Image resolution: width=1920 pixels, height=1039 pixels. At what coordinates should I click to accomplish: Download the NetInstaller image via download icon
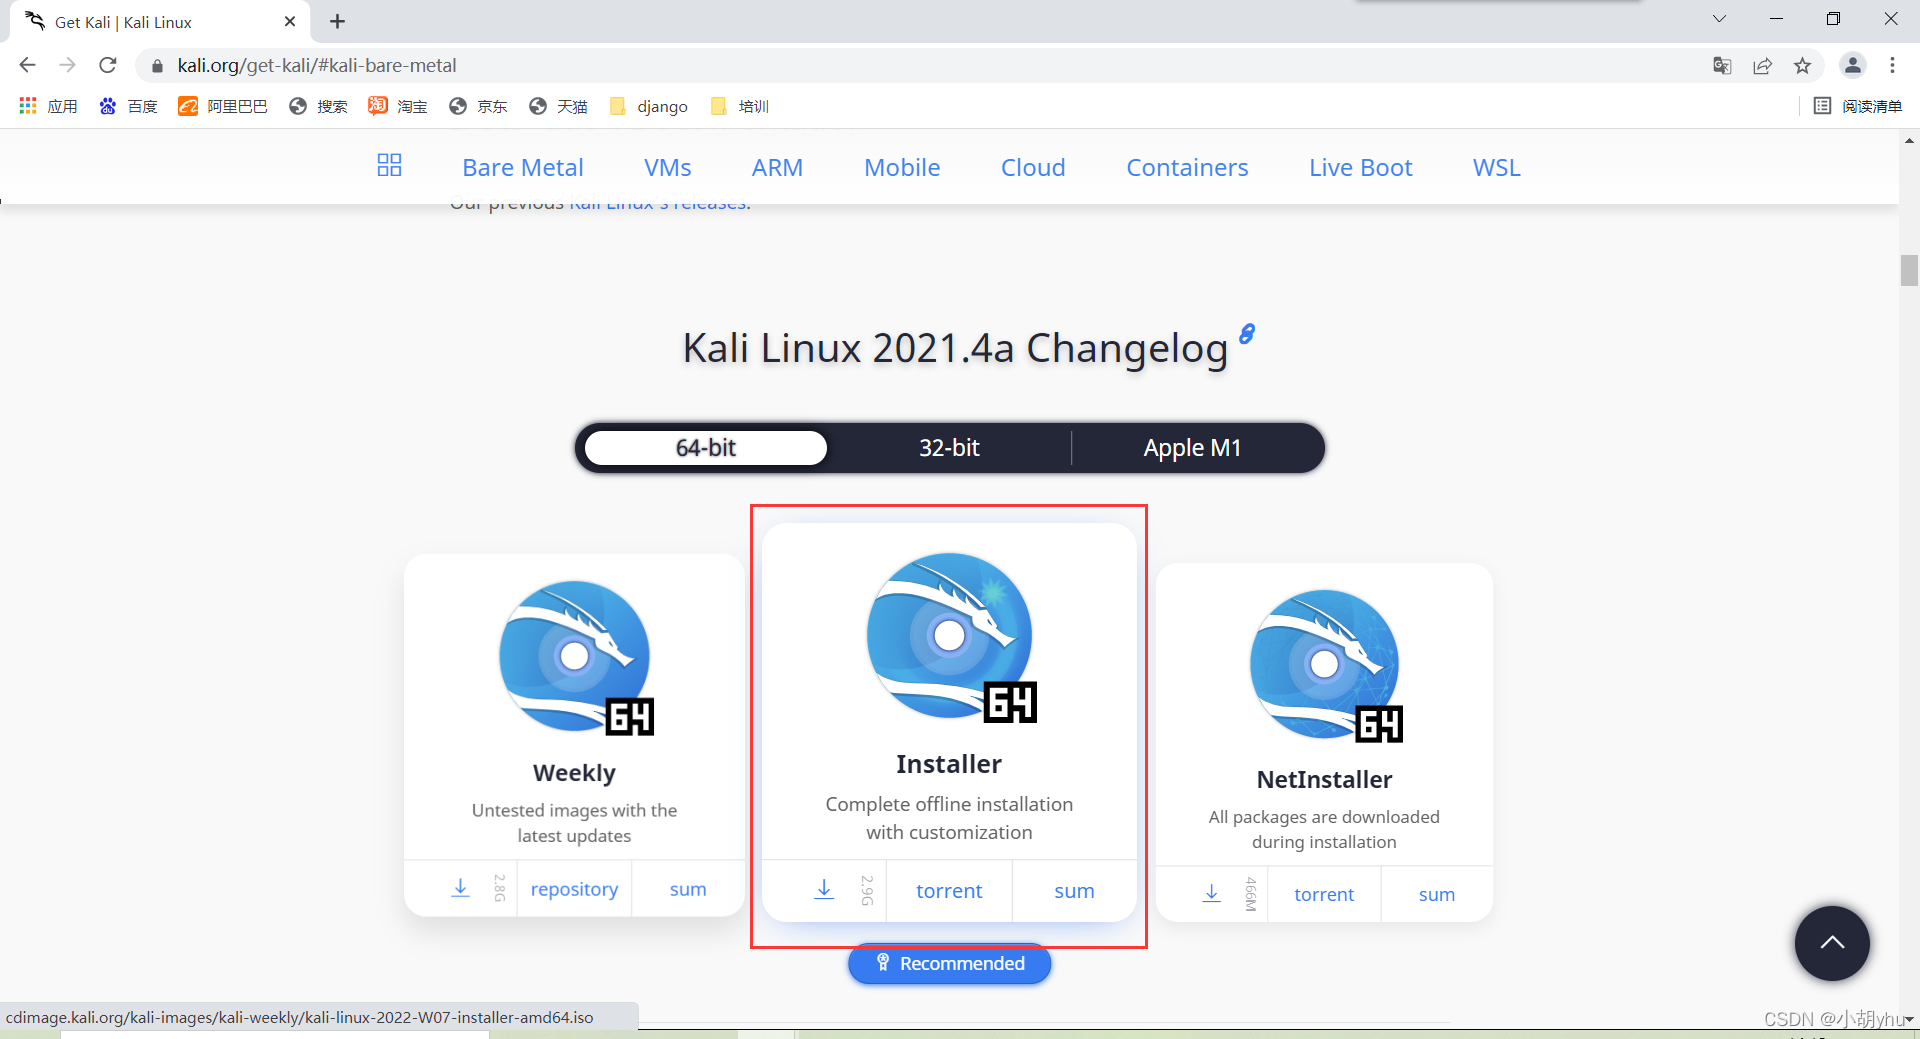pos(1211,893)
